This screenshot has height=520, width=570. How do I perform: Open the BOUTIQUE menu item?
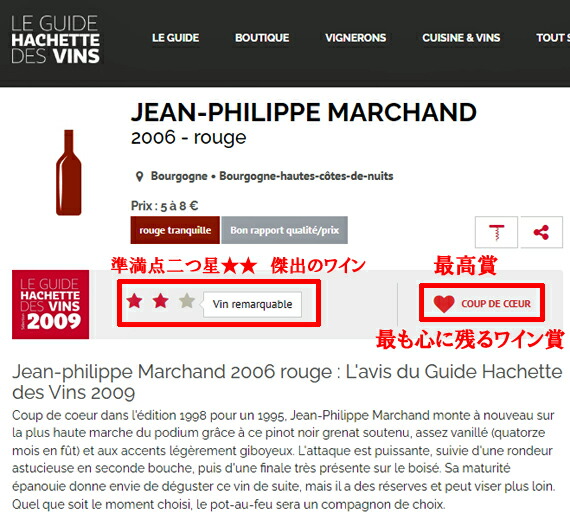pos(262,38)
